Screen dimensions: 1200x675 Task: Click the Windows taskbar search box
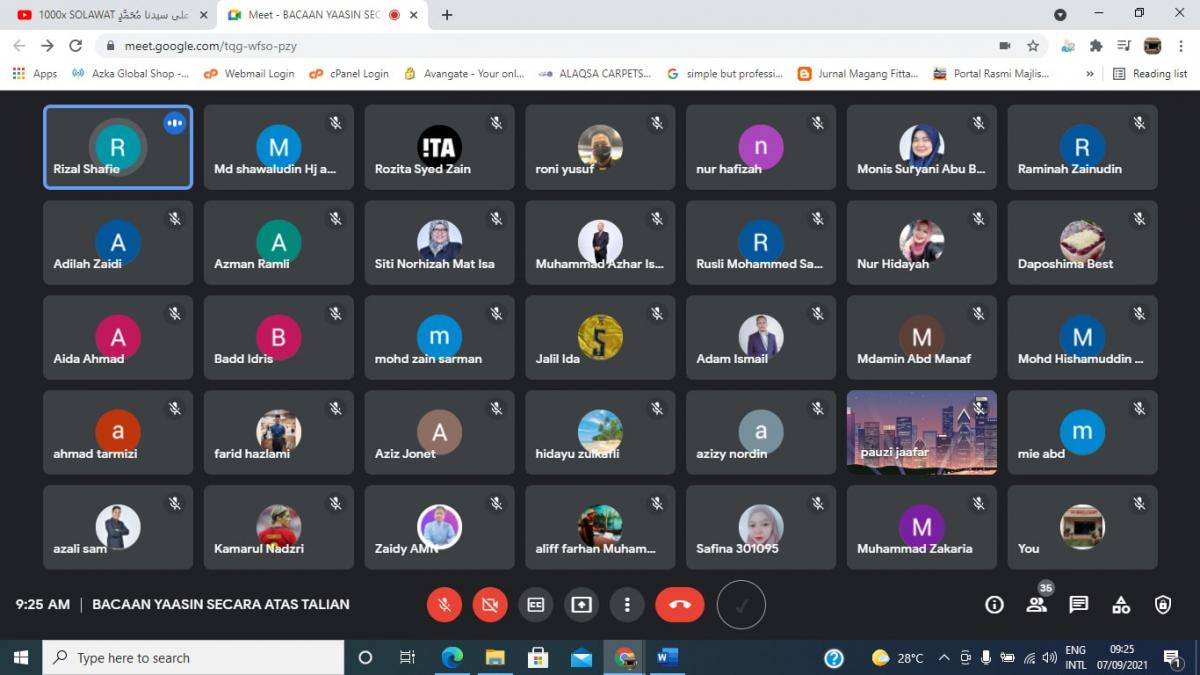[193, 657]
